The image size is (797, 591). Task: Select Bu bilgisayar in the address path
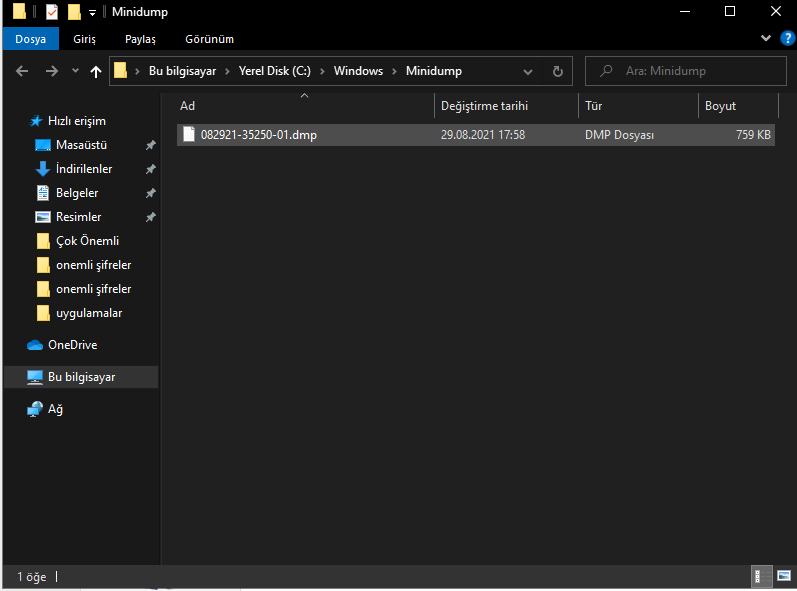click(182, 71)
